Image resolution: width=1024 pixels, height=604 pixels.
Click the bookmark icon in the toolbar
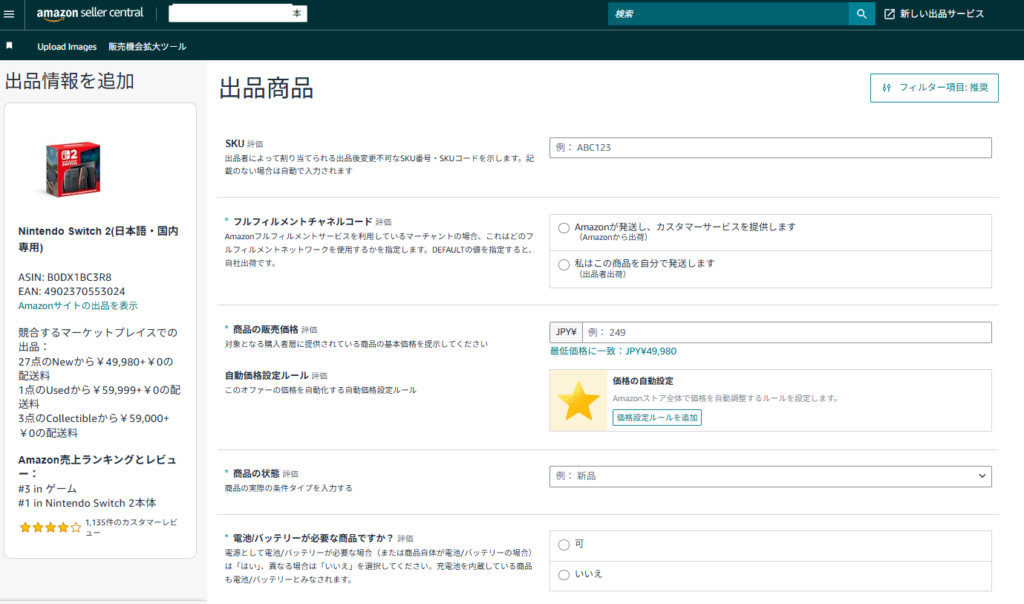tap(10, 46)
